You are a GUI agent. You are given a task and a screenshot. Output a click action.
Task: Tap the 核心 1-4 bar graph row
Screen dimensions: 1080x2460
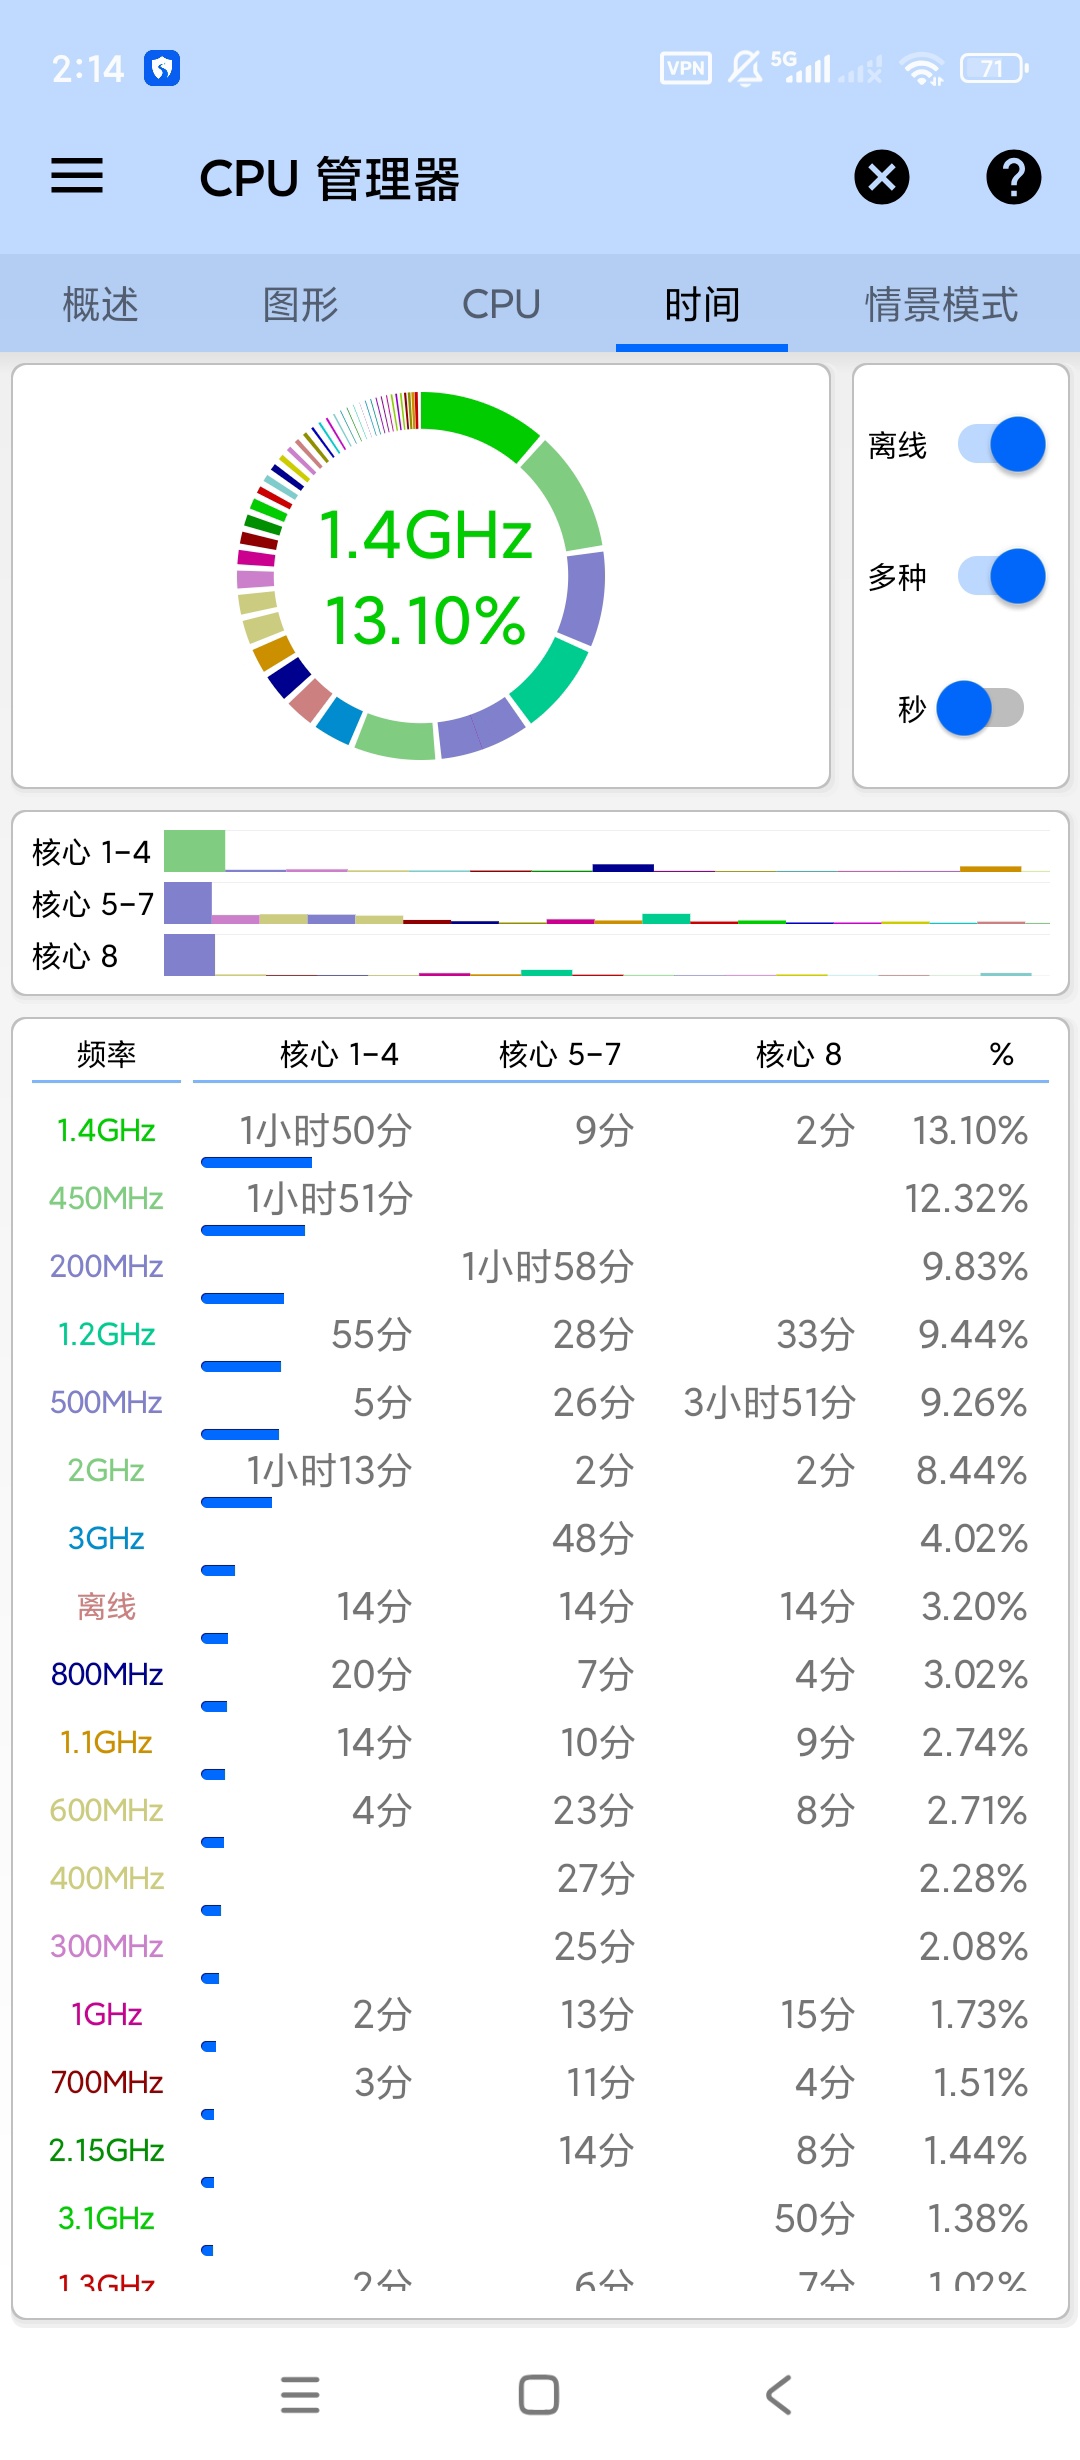point(540,852)
